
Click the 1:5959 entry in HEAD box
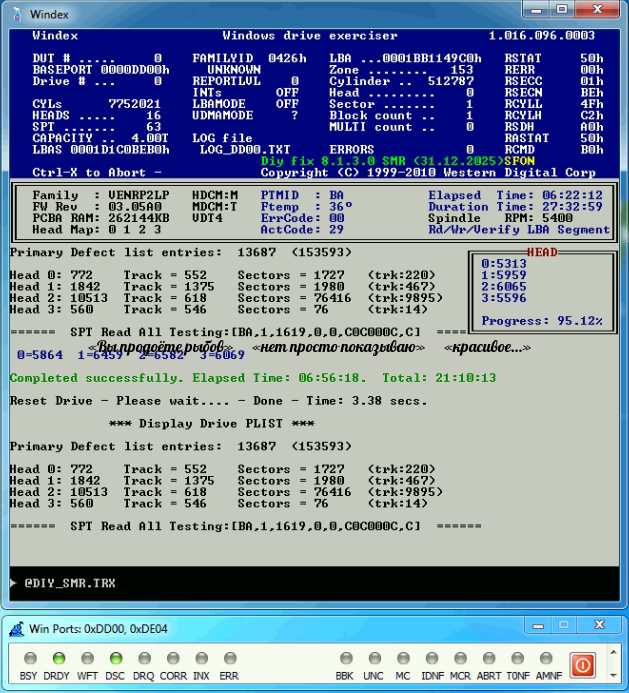click(504, 275)
